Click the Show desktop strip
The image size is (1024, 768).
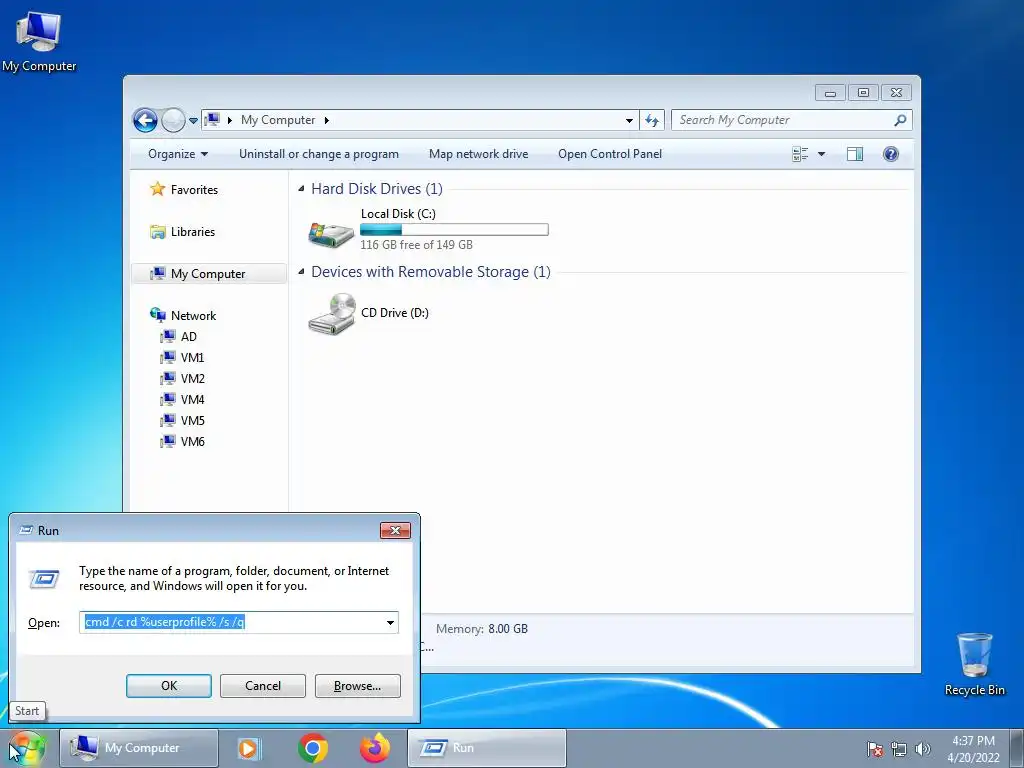tap(1017, 748)
